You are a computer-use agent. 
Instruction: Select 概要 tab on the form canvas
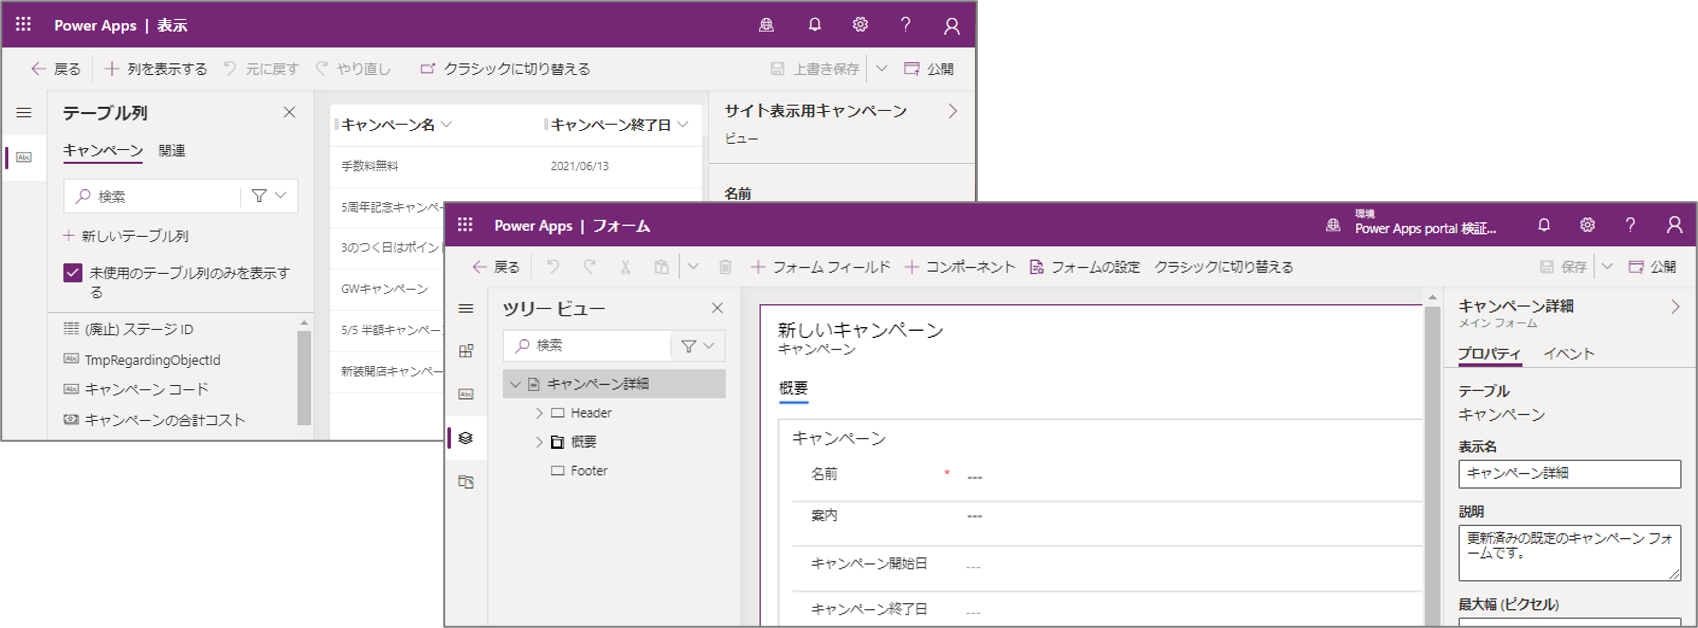pos(793,388)
